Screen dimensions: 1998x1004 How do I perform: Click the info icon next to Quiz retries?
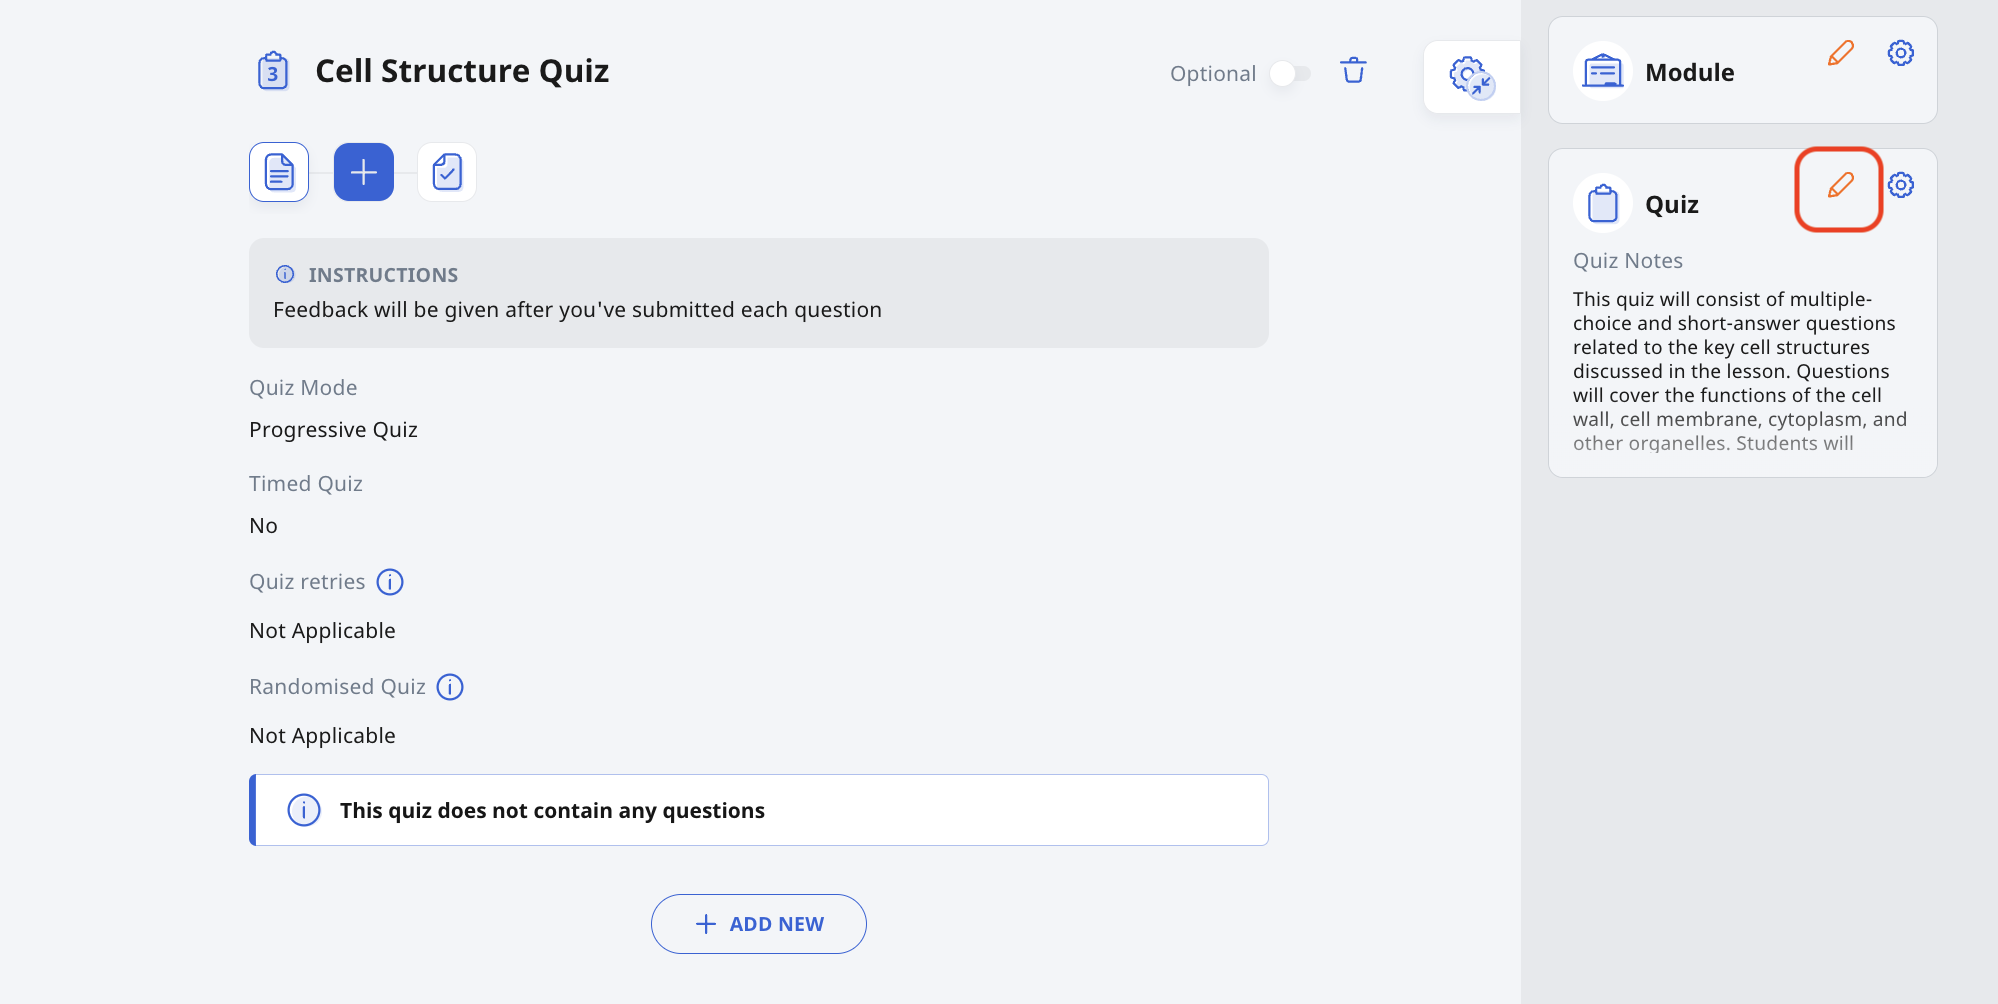tap(390, 581)
